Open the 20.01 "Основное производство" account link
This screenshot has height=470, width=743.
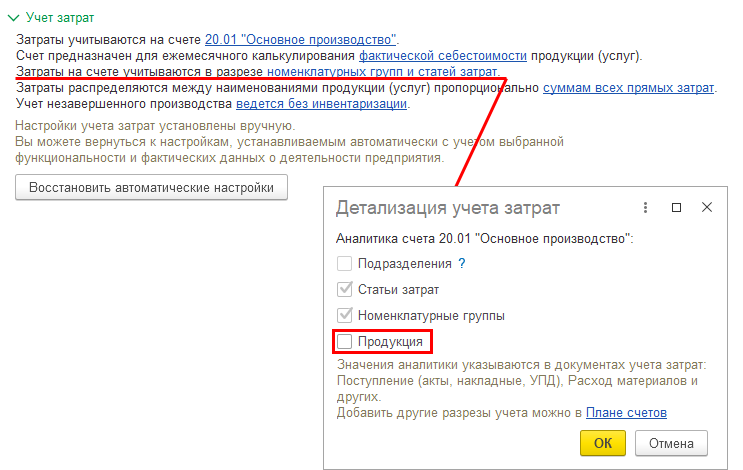point(300,40)
